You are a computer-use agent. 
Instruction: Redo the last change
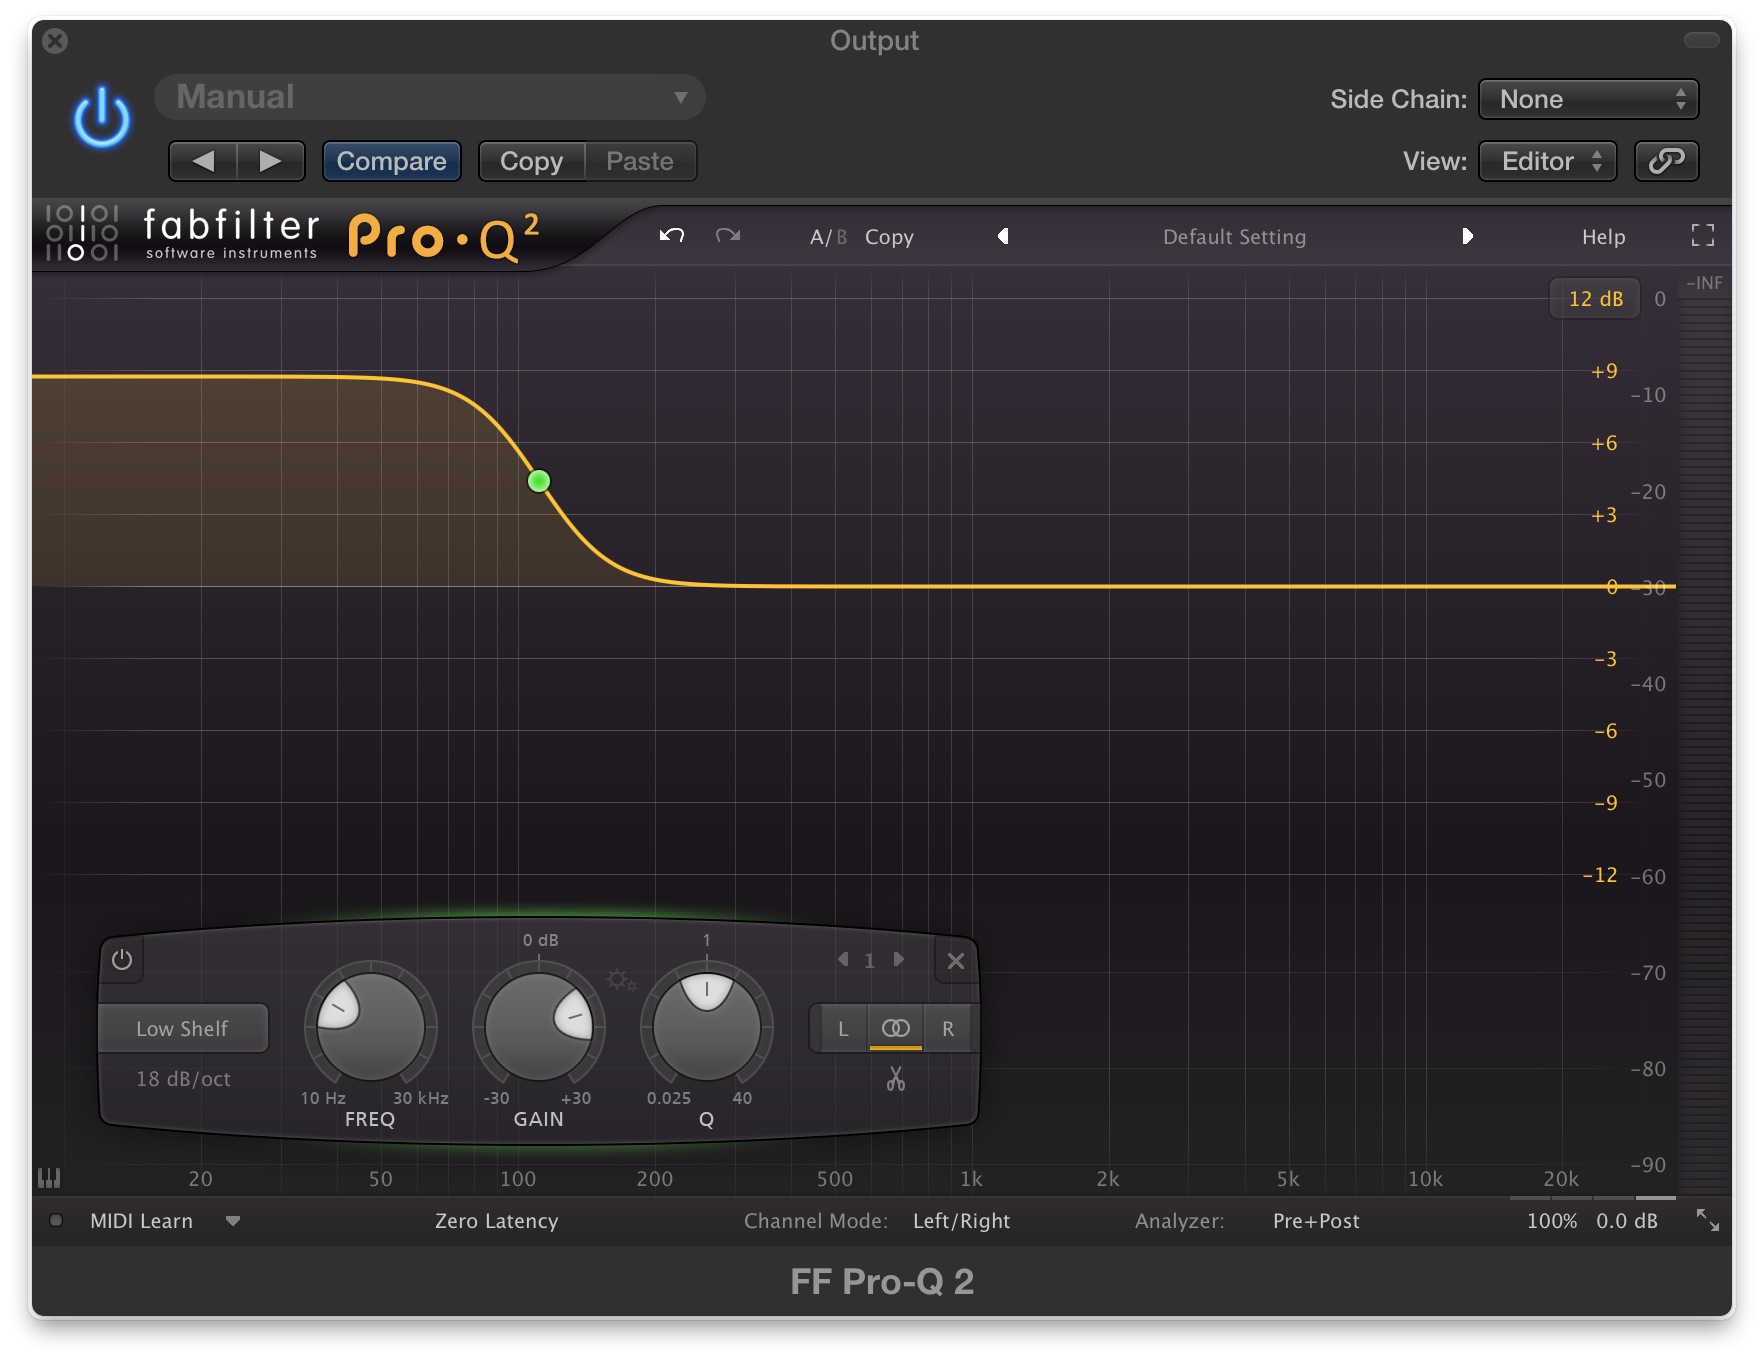(728, 236)
